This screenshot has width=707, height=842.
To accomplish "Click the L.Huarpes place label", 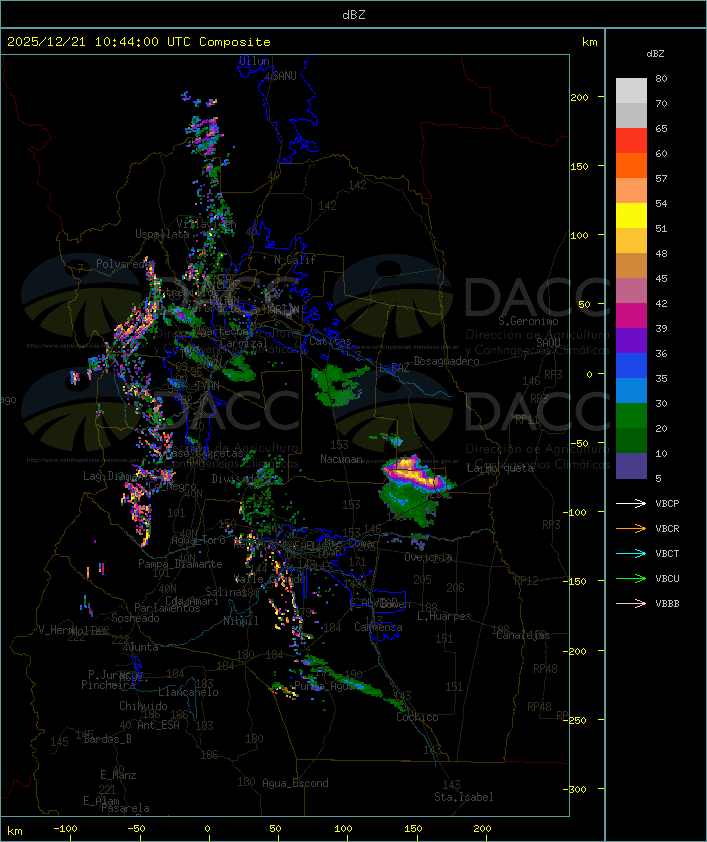I will 444,616.
